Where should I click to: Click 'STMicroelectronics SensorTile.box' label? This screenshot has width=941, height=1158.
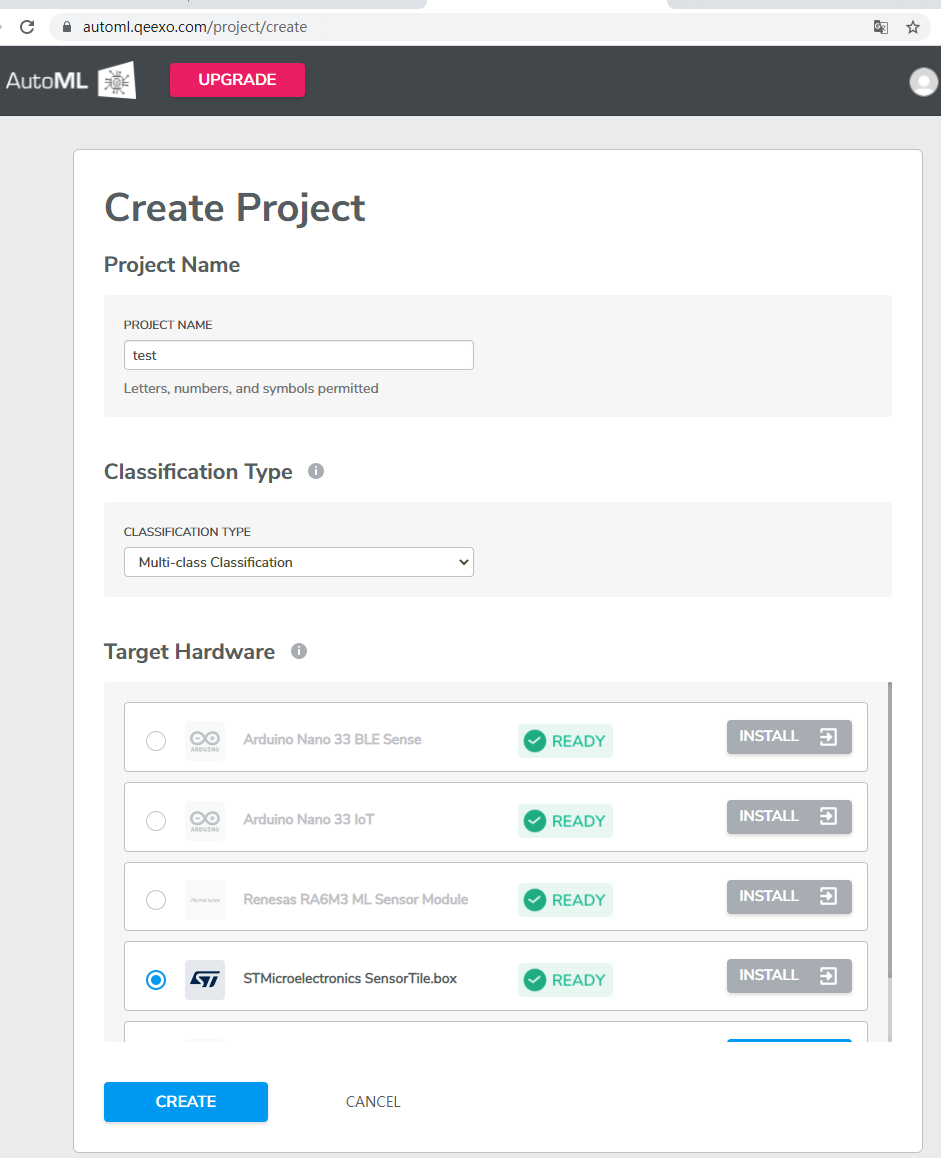pos(350,979)
